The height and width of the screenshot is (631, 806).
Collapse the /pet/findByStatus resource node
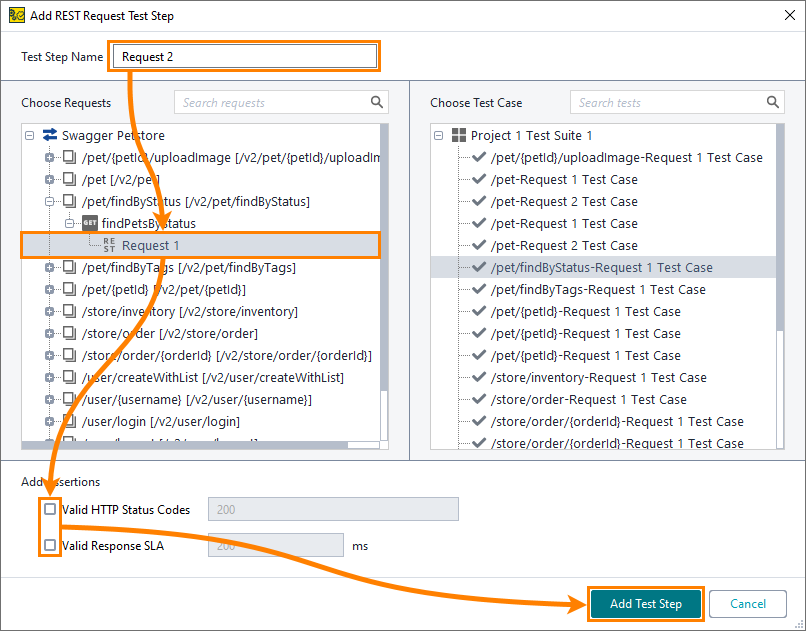point(49,201)
